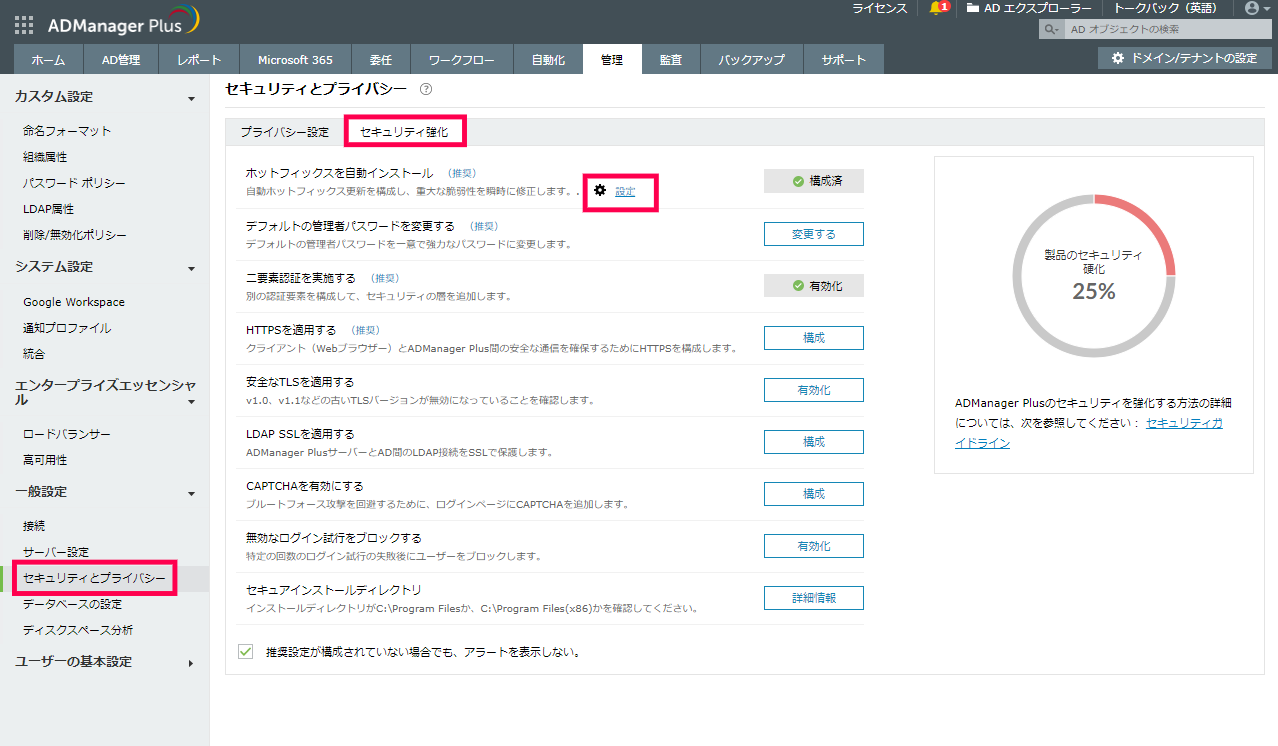Open ディスクスペース分析 in sidebar
The image size is (1278, 746).
[x=78, y=630]
